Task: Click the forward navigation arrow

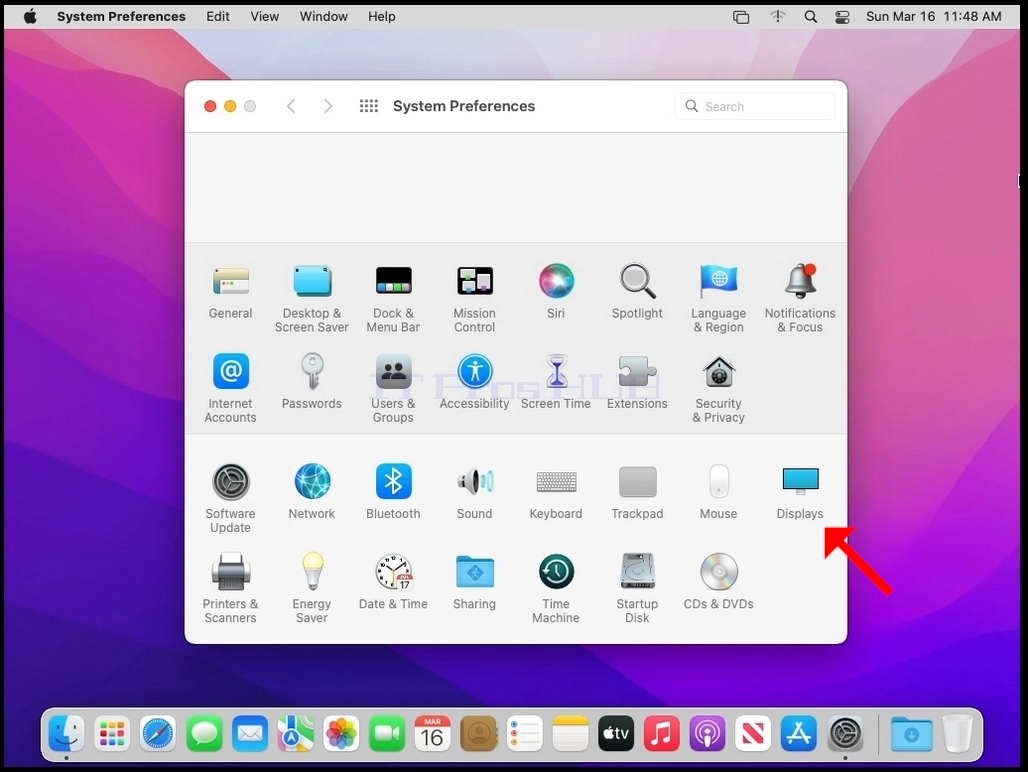Action: pos(328,106)
